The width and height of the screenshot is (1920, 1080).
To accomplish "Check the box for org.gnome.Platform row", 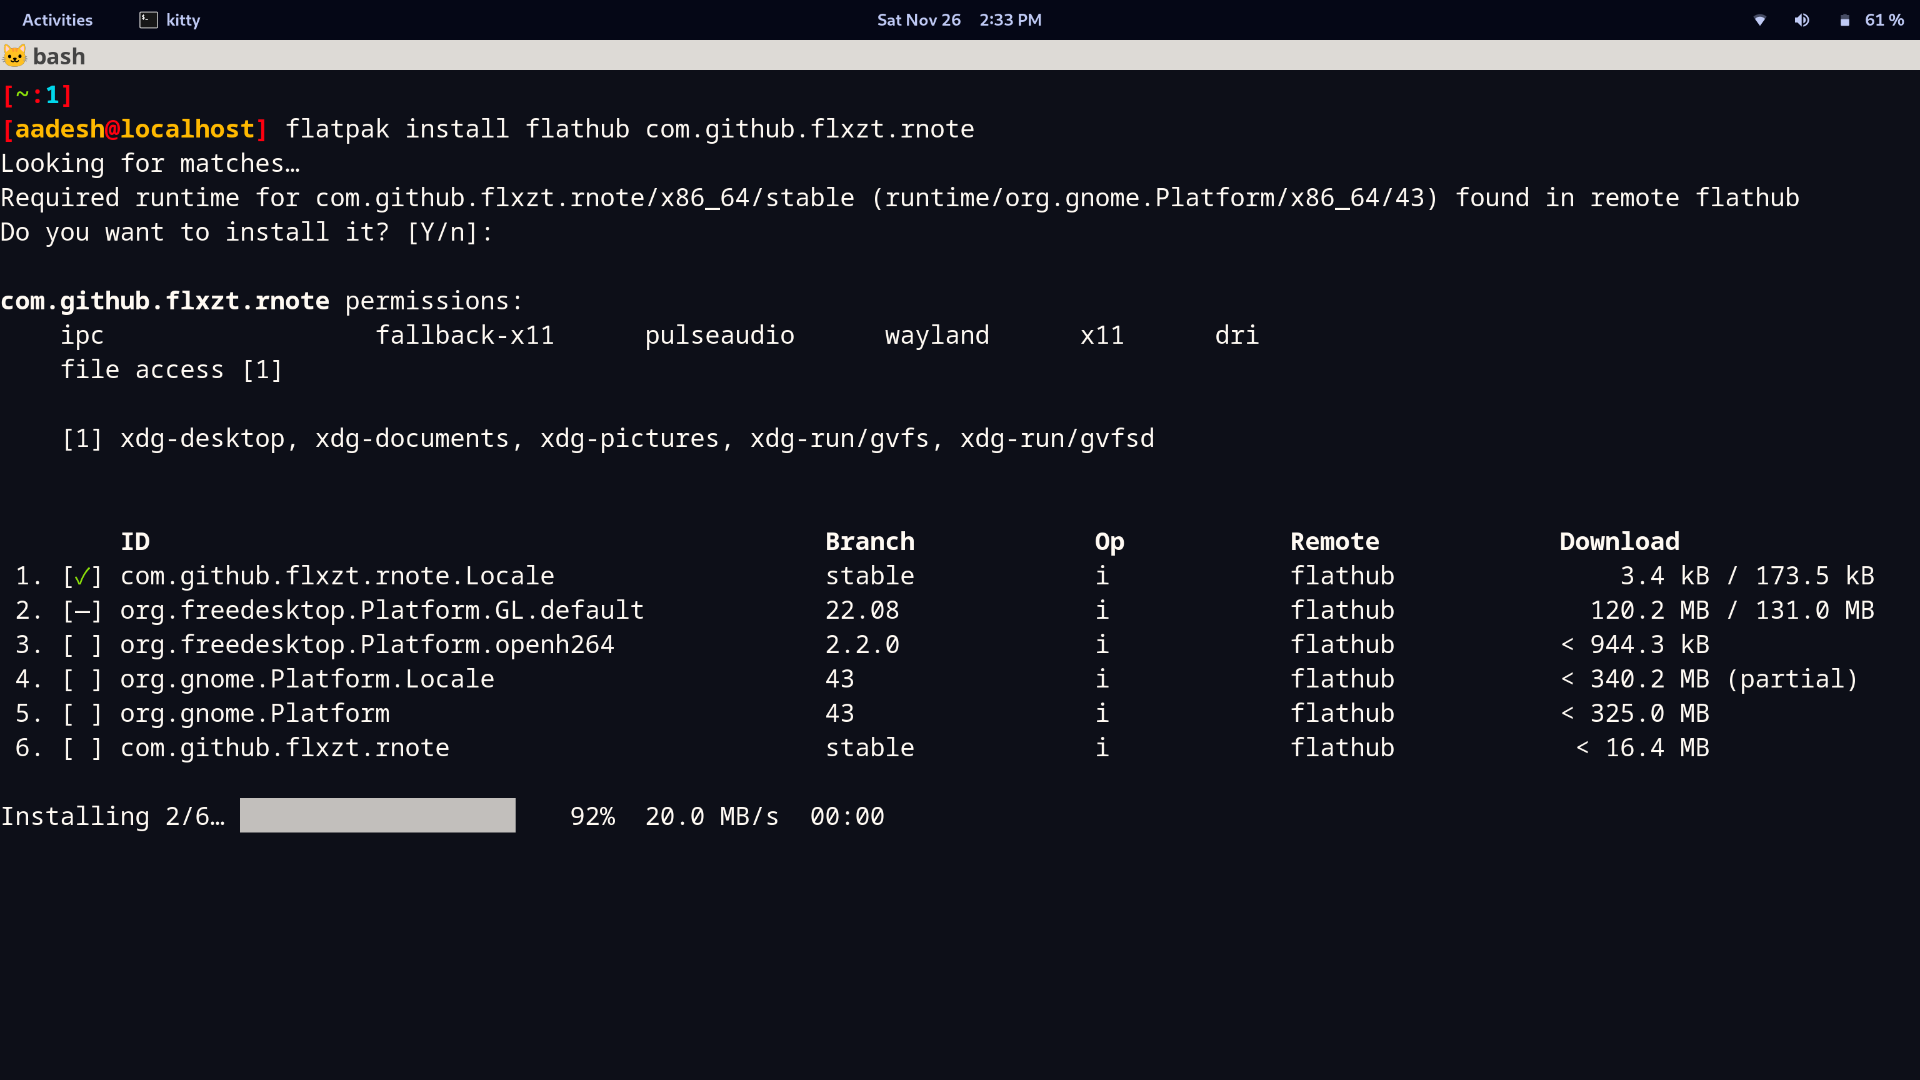I will pyautogui.click(x=83, y=713).
